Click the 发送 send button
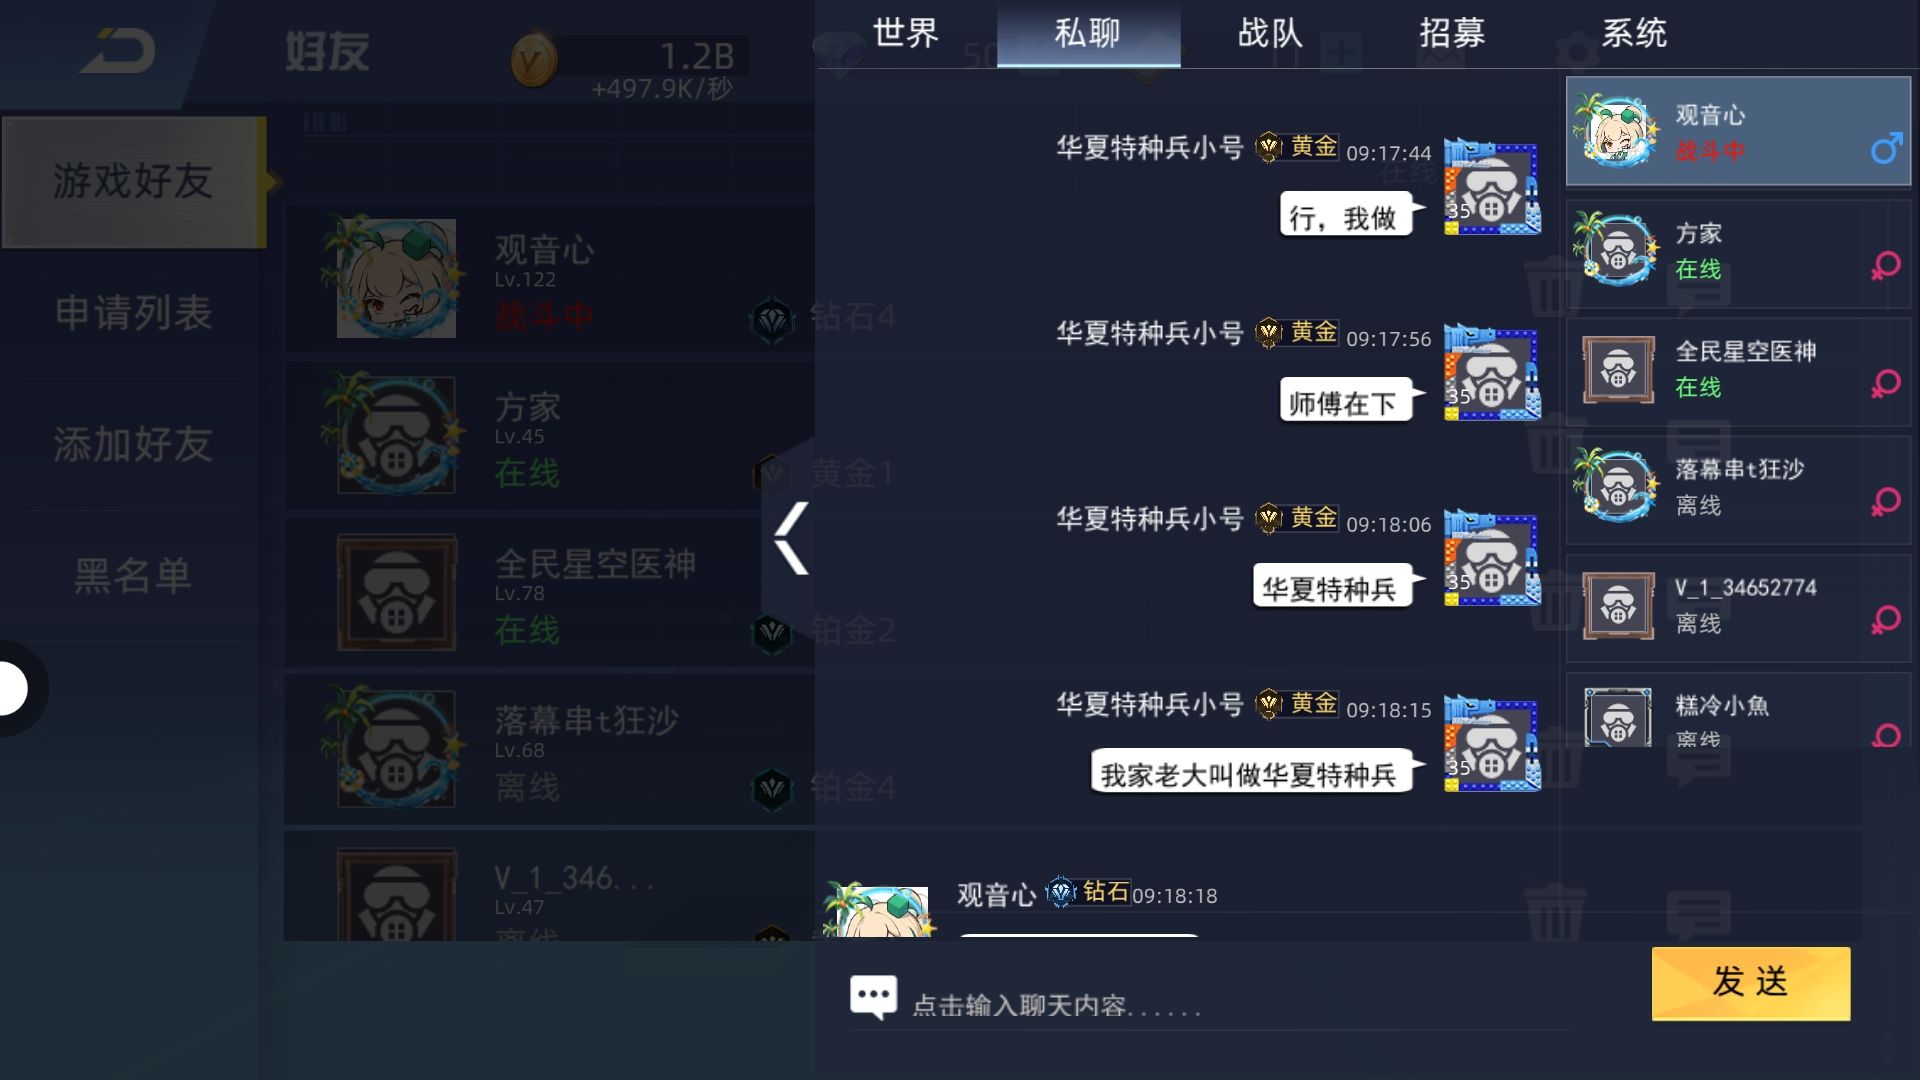The image size is (1920, 1080). [1751, 983]
